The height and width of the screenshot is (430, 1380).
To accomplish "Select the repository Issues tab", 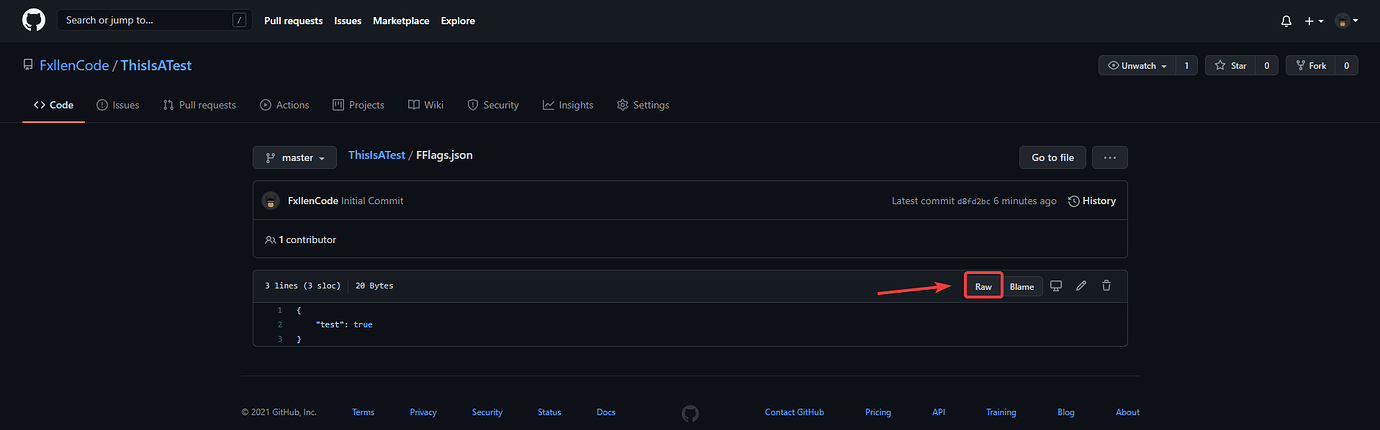I will pyautogui.click(x=118, y=105).
